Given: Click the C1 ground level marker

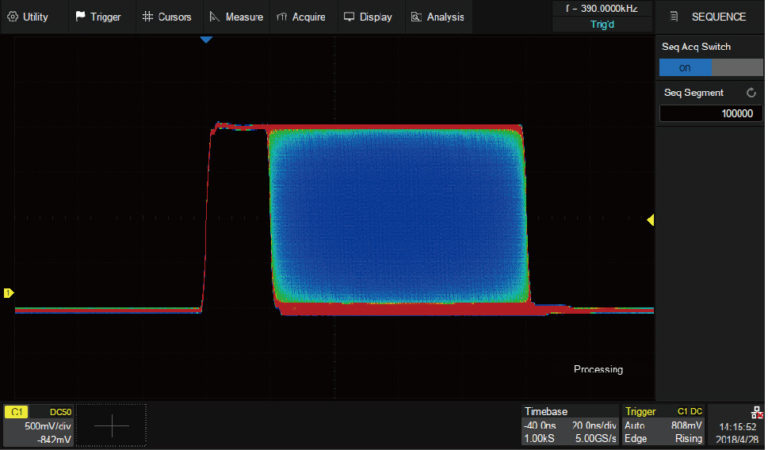Looking at the screenshot, I should 9,293.
